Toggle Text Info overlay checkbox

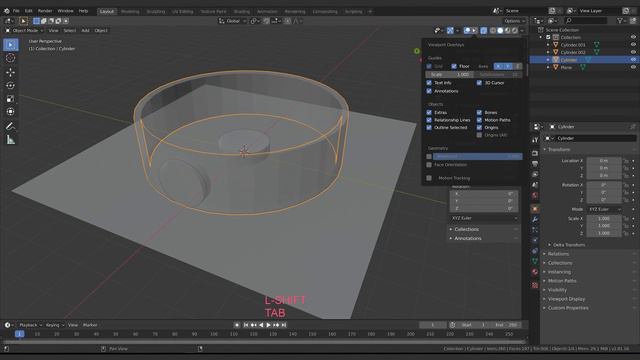[x=429, y=83]
